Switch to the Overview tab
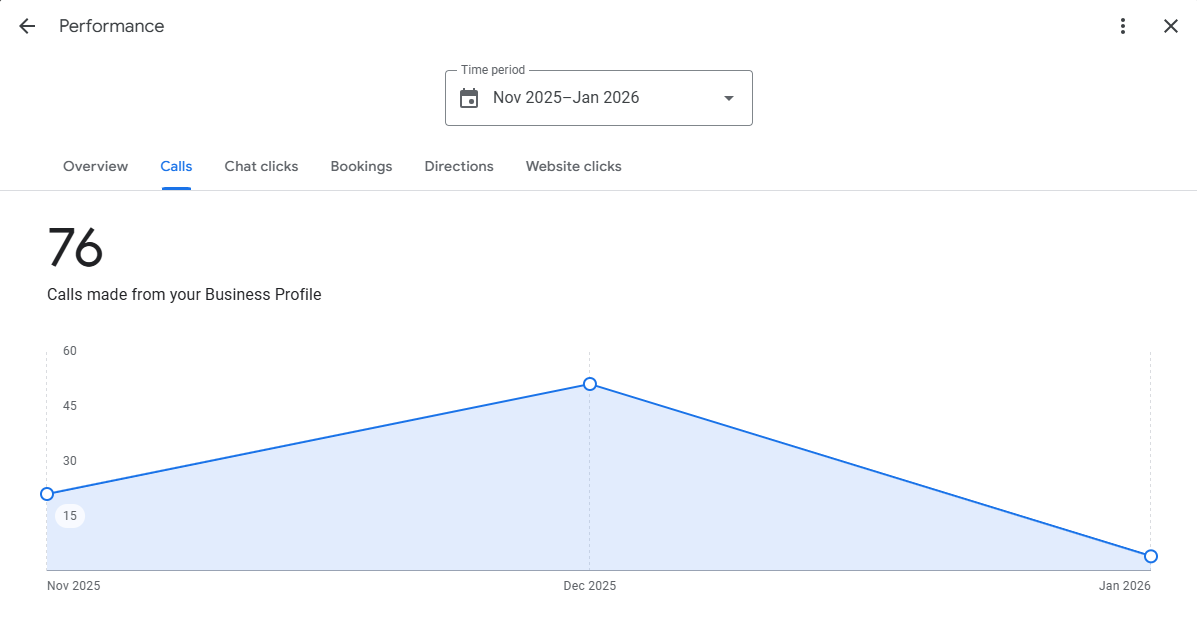Image resolution: width=1197 pixels, height=641 pixels. [x=95, y=166]
